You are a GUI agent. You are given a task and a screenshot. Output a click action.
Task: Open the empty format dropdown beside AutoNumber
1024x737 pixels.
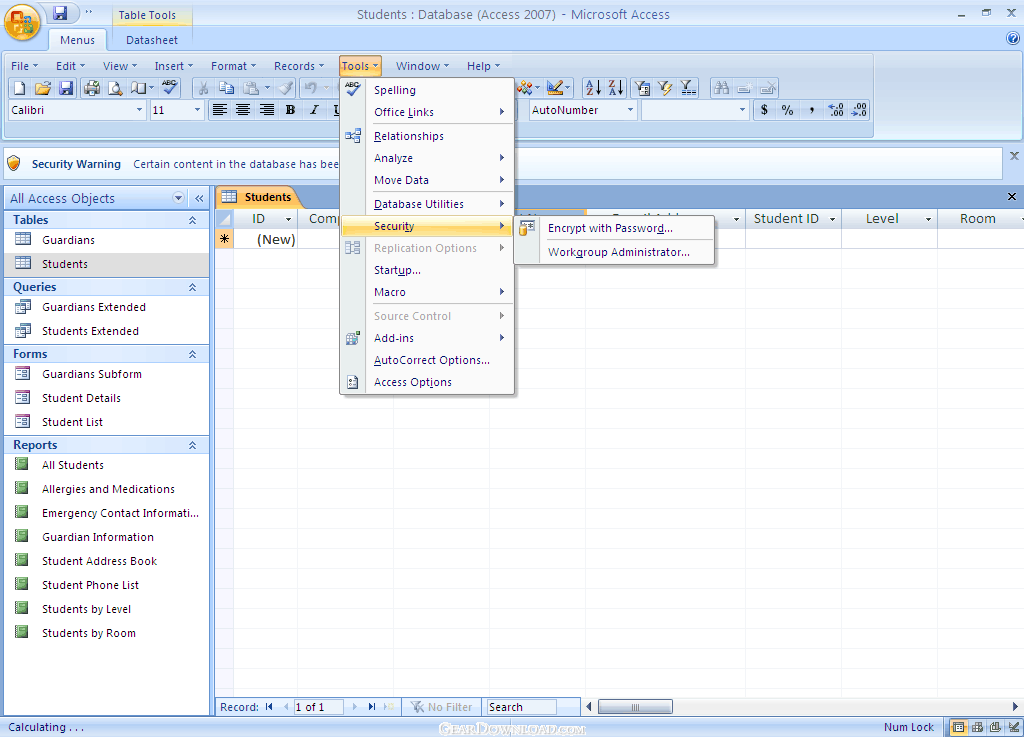point(742,110)
